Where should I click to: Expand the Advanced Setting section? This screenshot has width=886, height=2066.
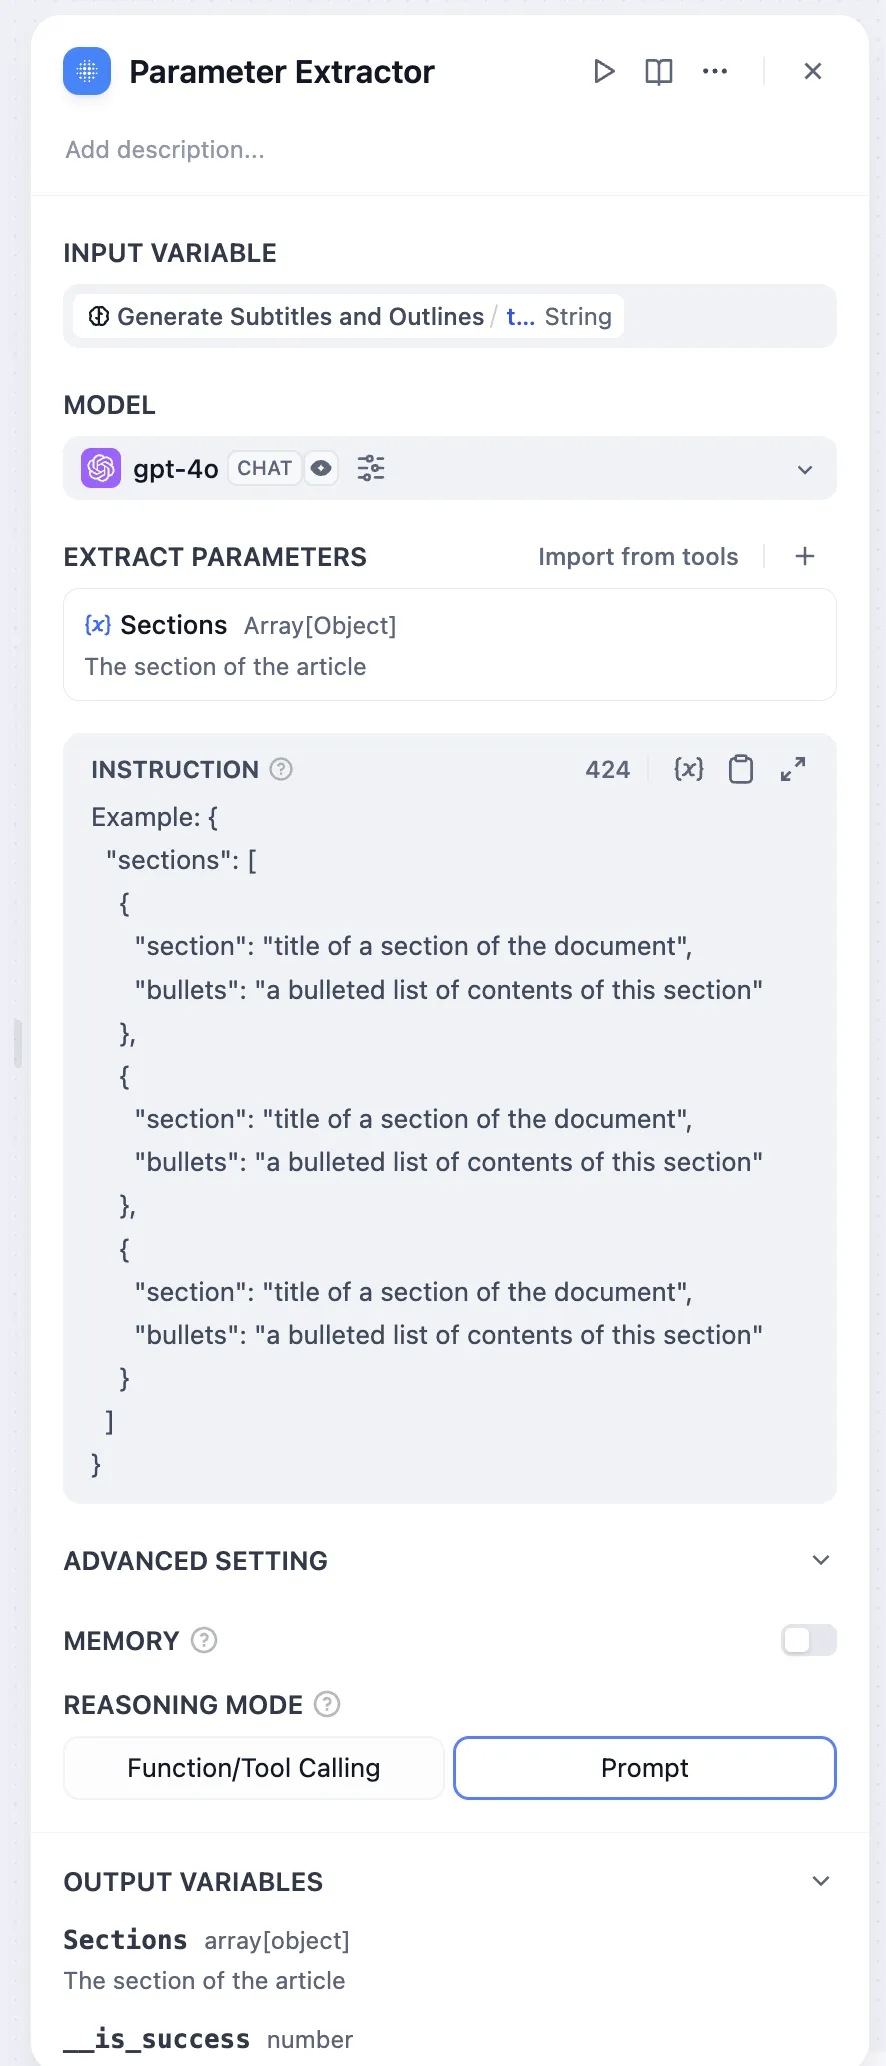point(821,1560)
